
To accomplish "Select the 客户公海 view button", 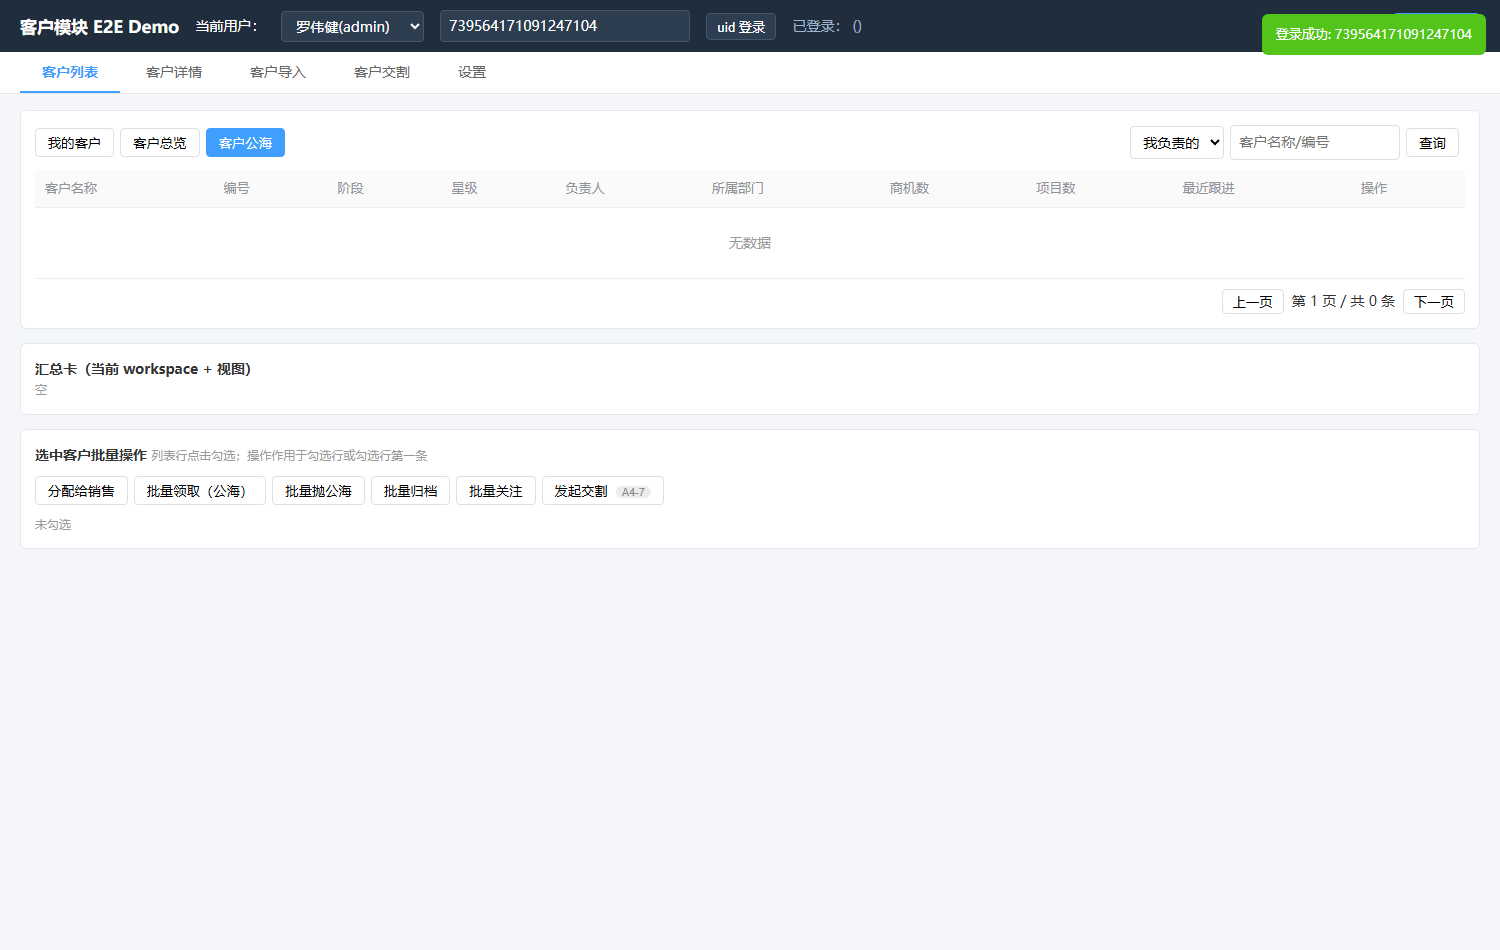I will click(245, 143).
